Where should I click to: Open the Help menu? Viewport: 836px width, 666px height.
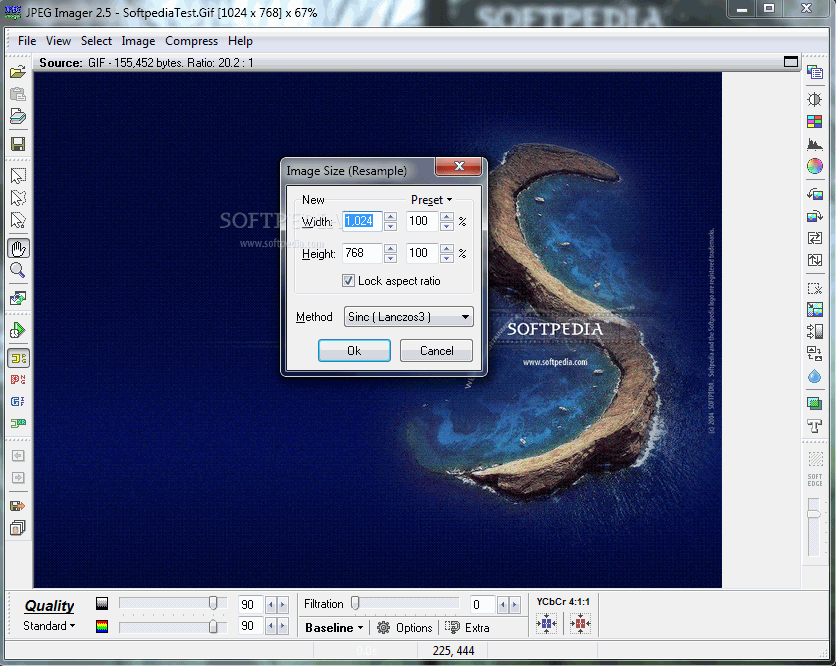[x=240, y=41]
